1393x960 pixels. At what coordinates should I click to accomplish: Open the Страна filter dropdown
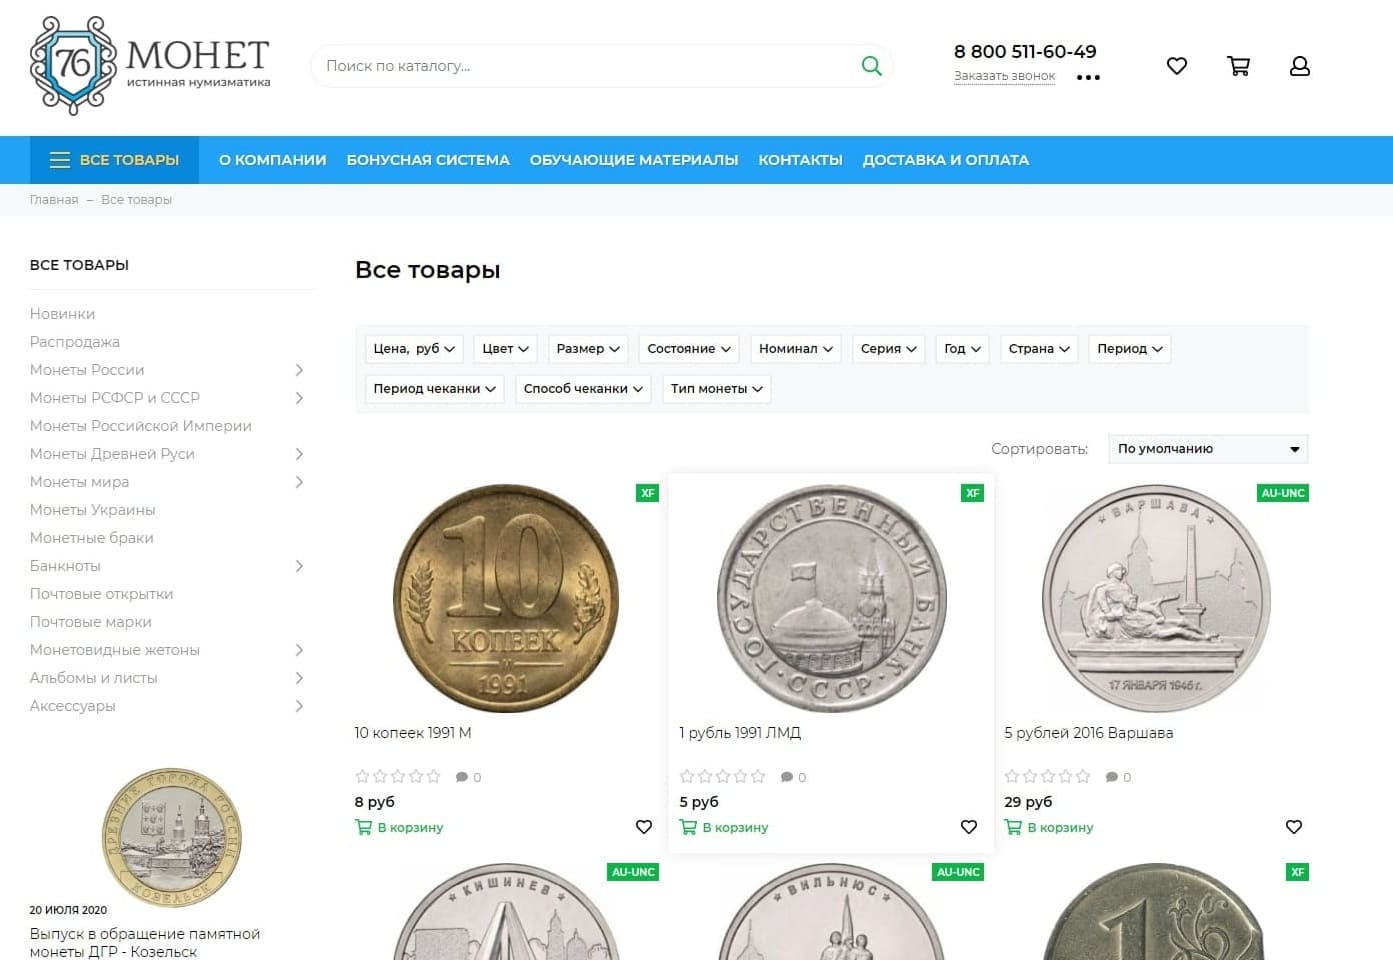pos(1039,349)
